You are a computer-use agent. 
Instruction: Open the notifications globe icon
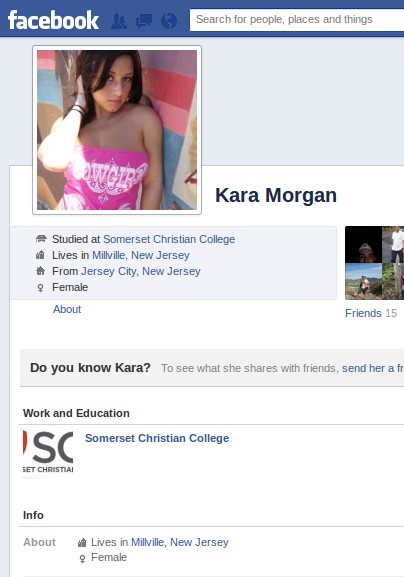point(169,21)
